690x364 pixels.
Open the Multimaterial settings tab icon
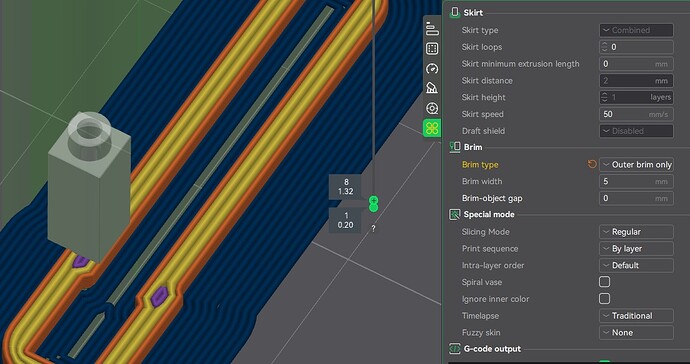coord(432,108)
